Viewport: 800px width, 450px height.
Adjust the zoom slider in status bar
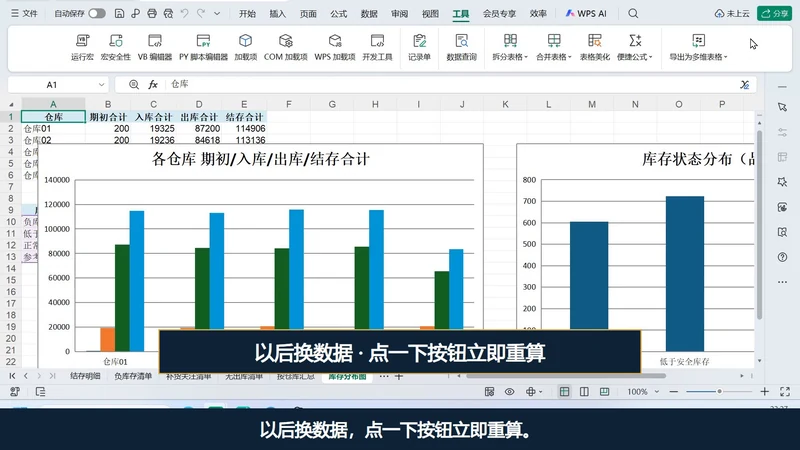pyautogui.click(x=719, y=392)
